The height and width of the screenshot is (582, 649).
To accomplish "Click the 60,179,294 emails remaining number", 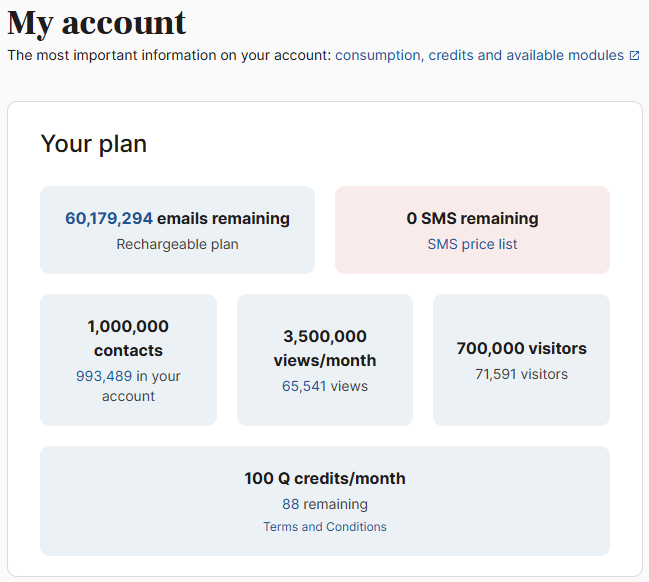I will (x=109, y=219).
